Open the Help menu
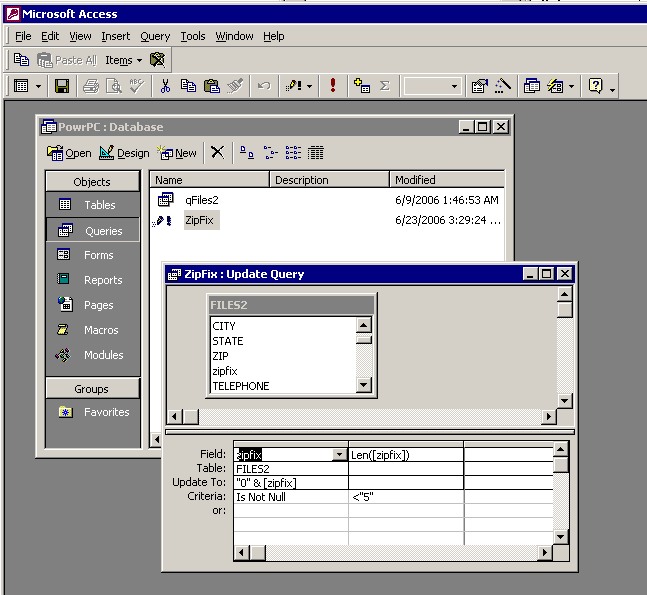The image size is (647, 595). [274, 36]
